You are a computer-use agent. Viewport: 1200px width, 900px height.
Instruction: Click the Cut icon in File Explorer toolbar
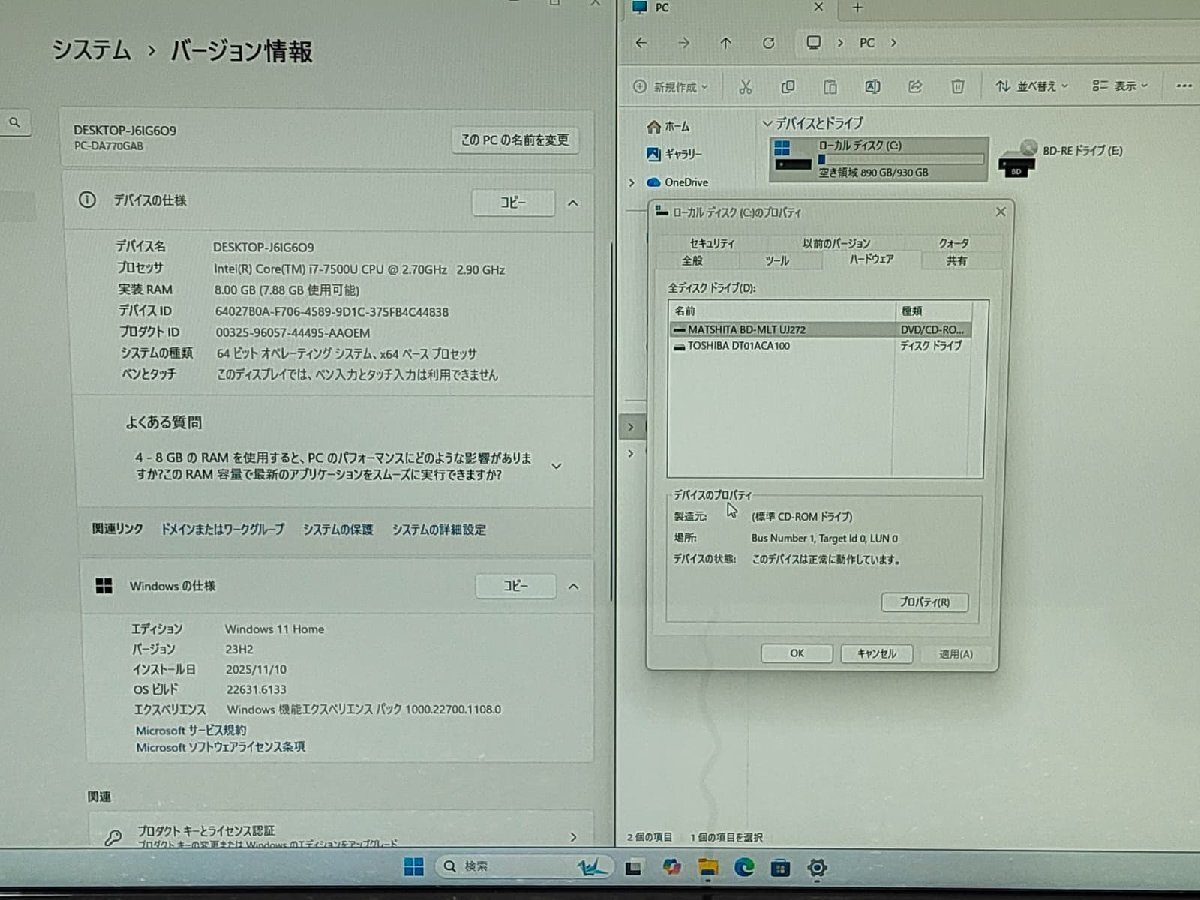click(x=744, y=87)
